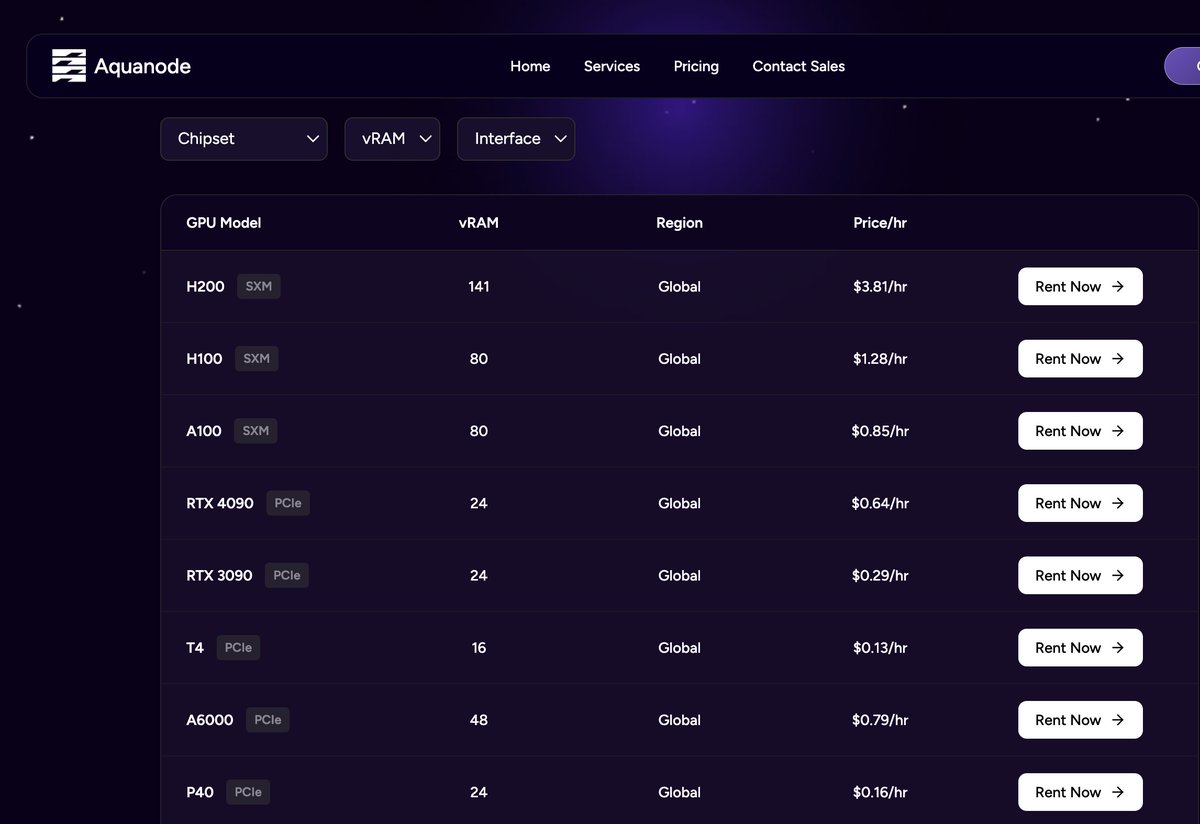This screenshot has height=824, width=1200.
Task: Rent the P40 GPU now
Action: tap(1080, 792)
